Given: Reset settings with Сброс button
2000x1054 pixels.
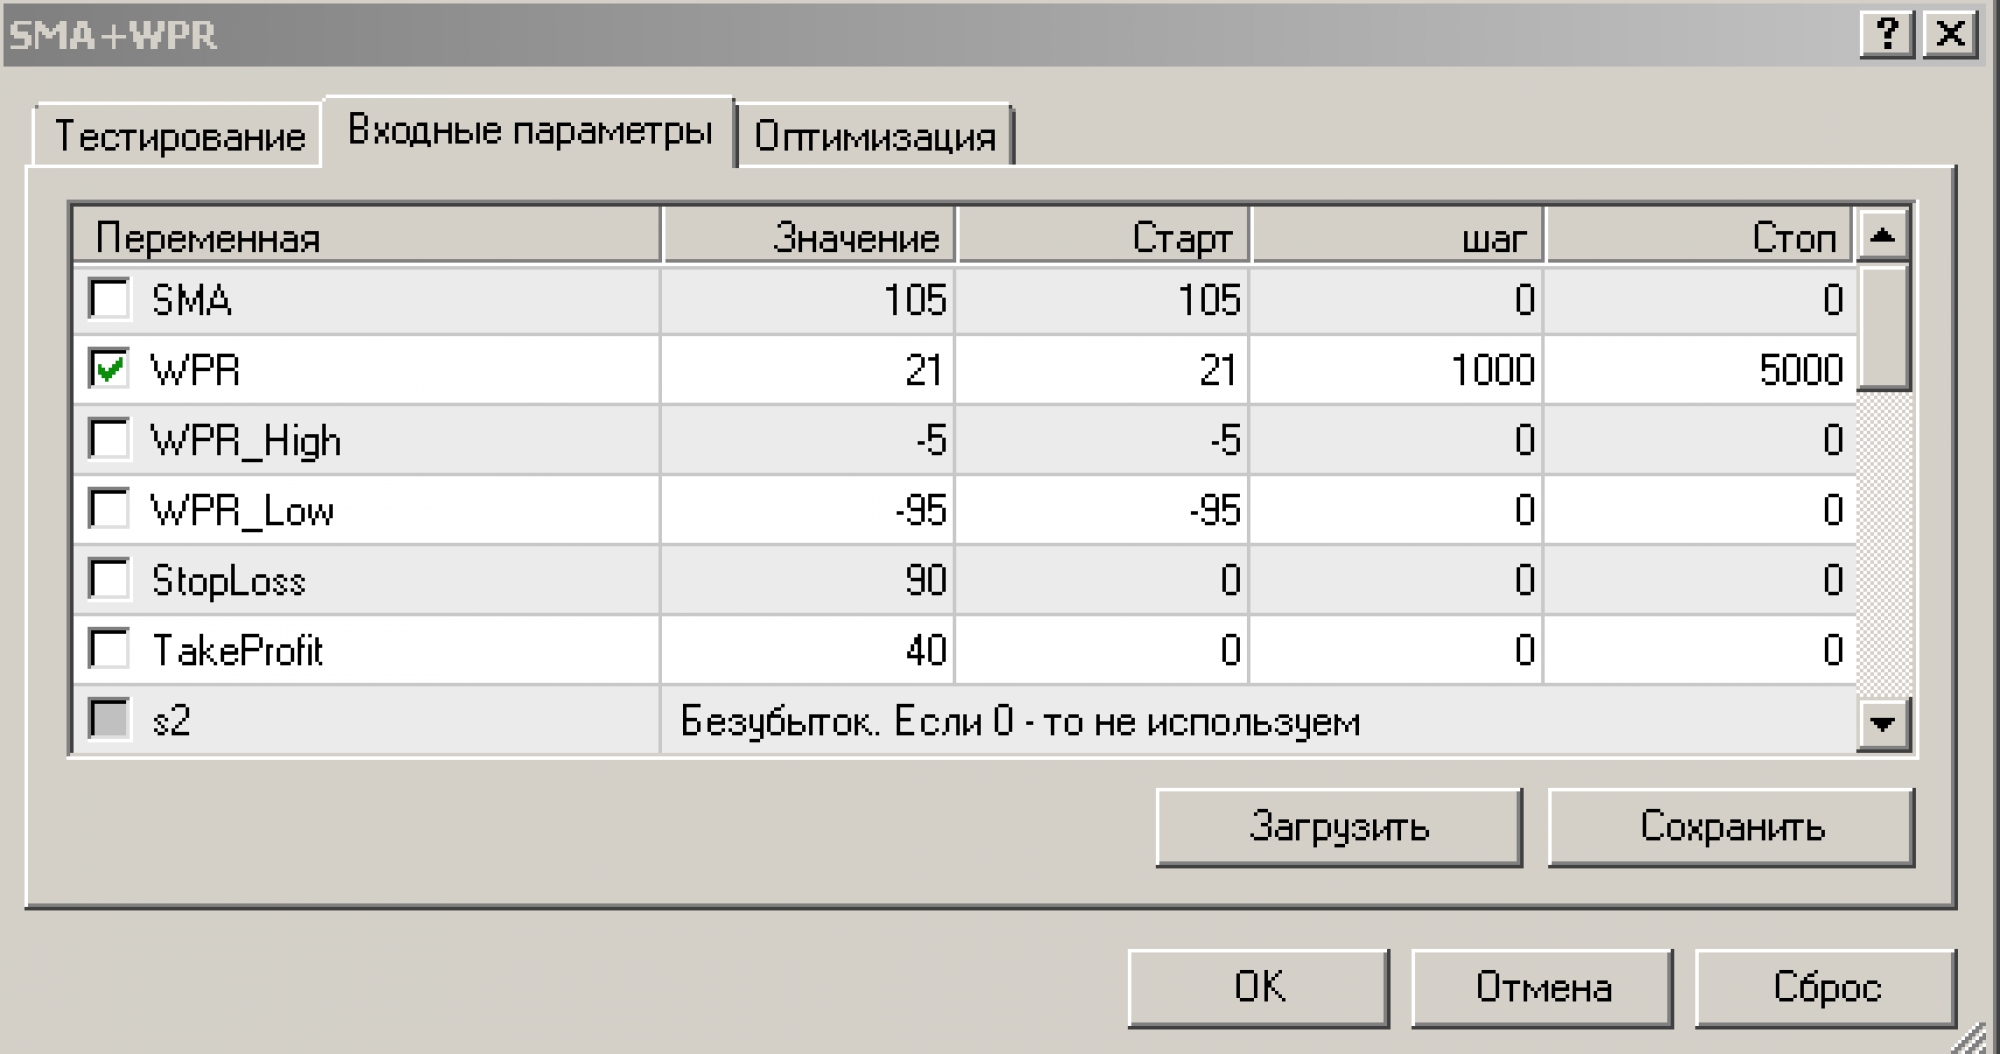Looking at the screenshot, I should coord(1825,988).
